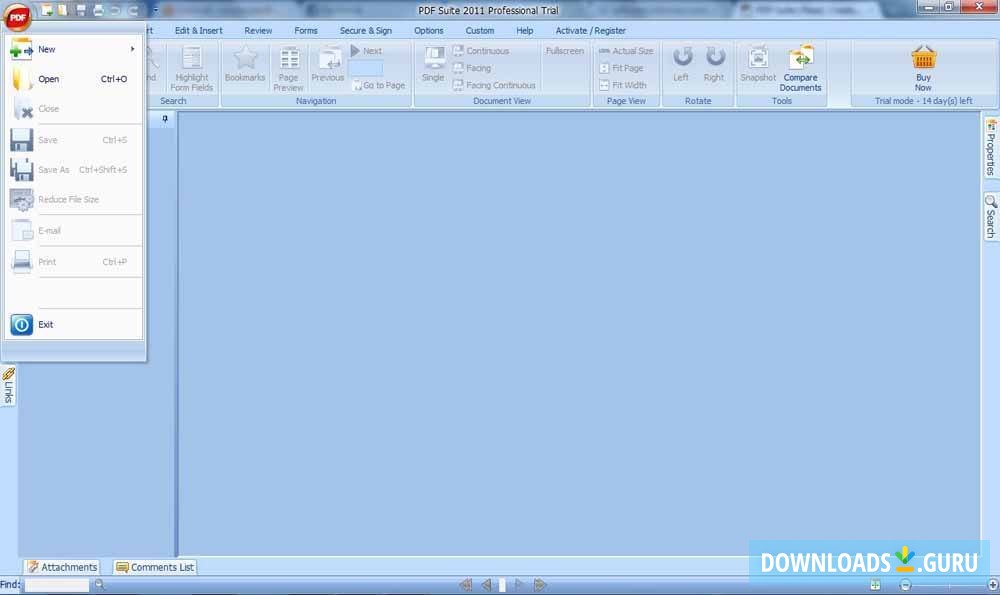1000x595 pixels.
Task: Switch to the Review ribbon tab
Action: pyautogui.click(x=258, y=30)
